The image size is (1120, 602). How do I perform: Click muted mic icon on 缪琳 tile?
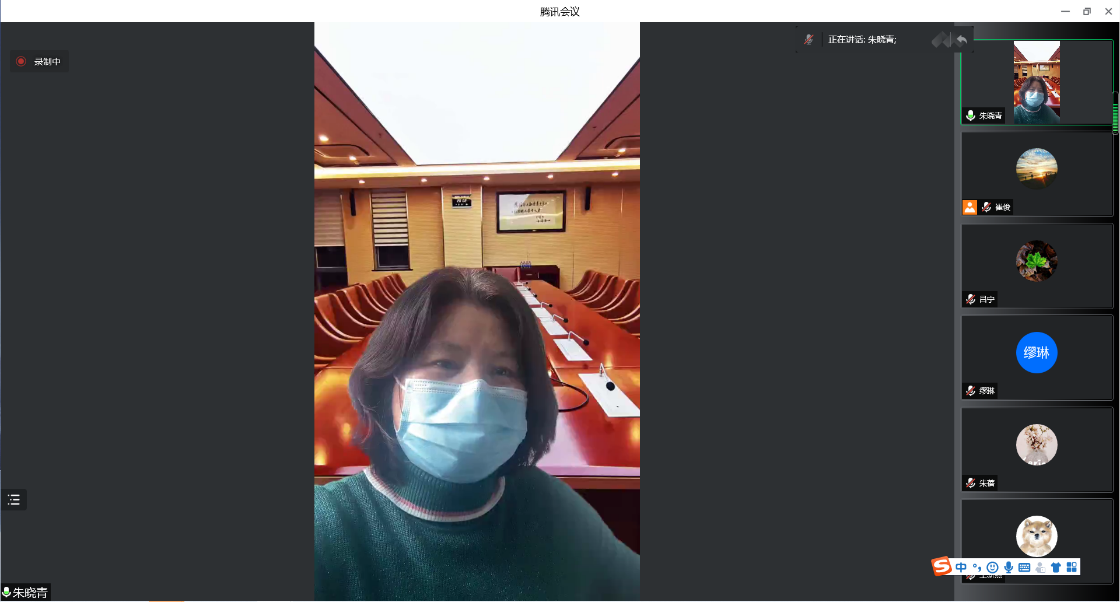point(970,391)
